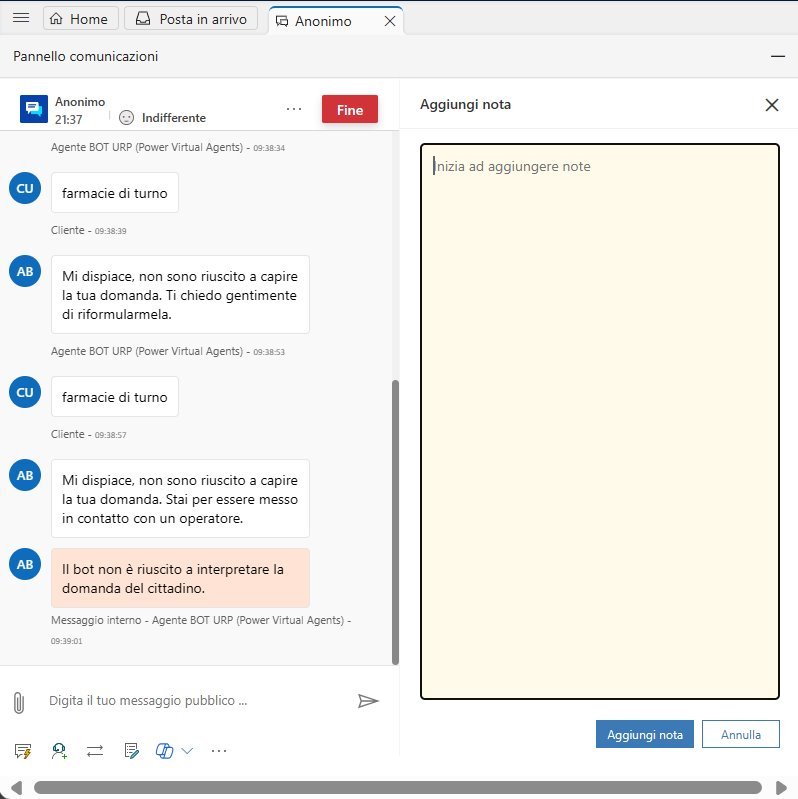Open quick replies icon in the chat toolbar
798x799 pixels.
pos(23,750)
